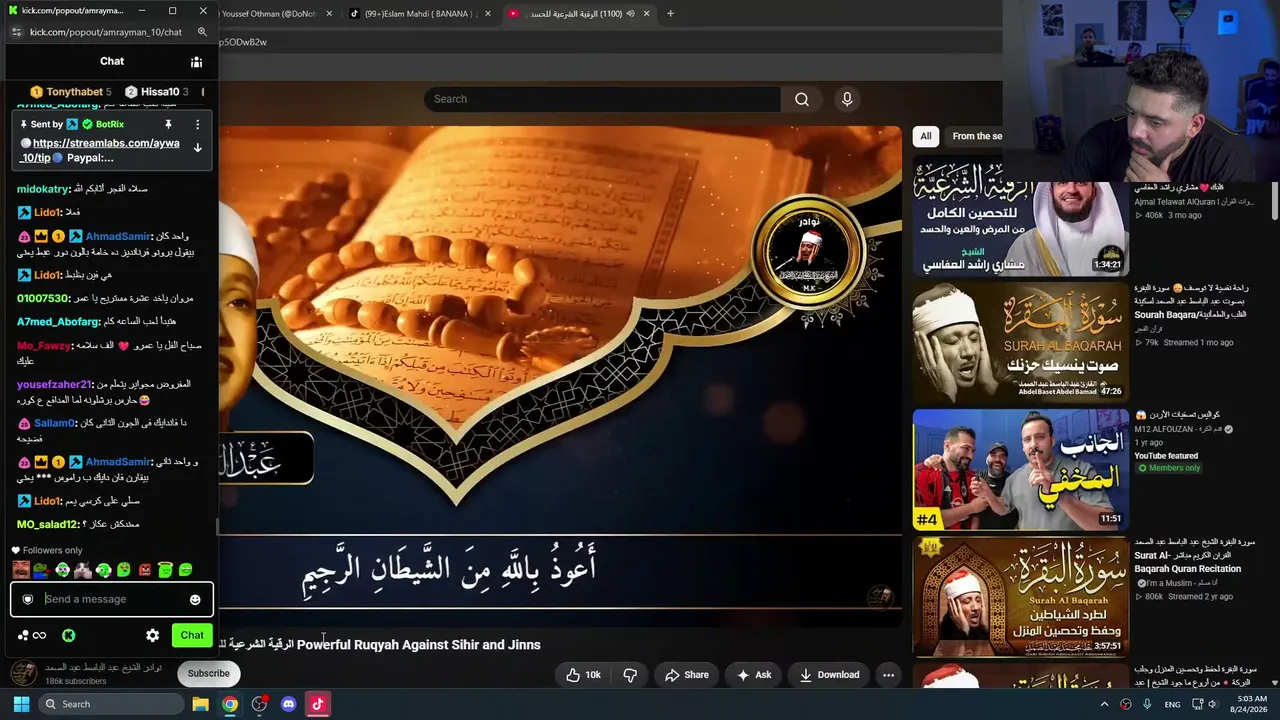Open Discord from taskbar
The width and height of the screenshot is (1280, 720).
pyautogui.click(x=289, y=704)
